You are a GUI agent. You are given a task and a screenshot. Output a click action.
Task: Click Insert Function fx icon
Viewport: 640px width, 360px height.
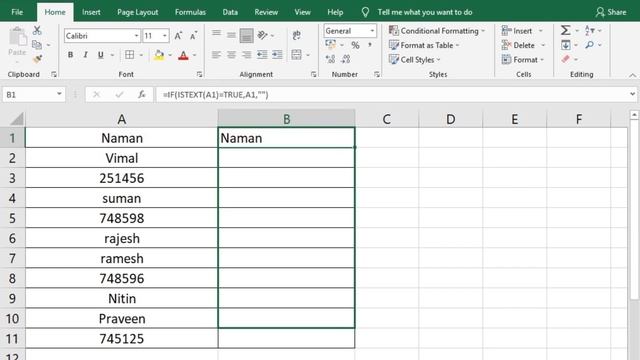pos(142,94)
